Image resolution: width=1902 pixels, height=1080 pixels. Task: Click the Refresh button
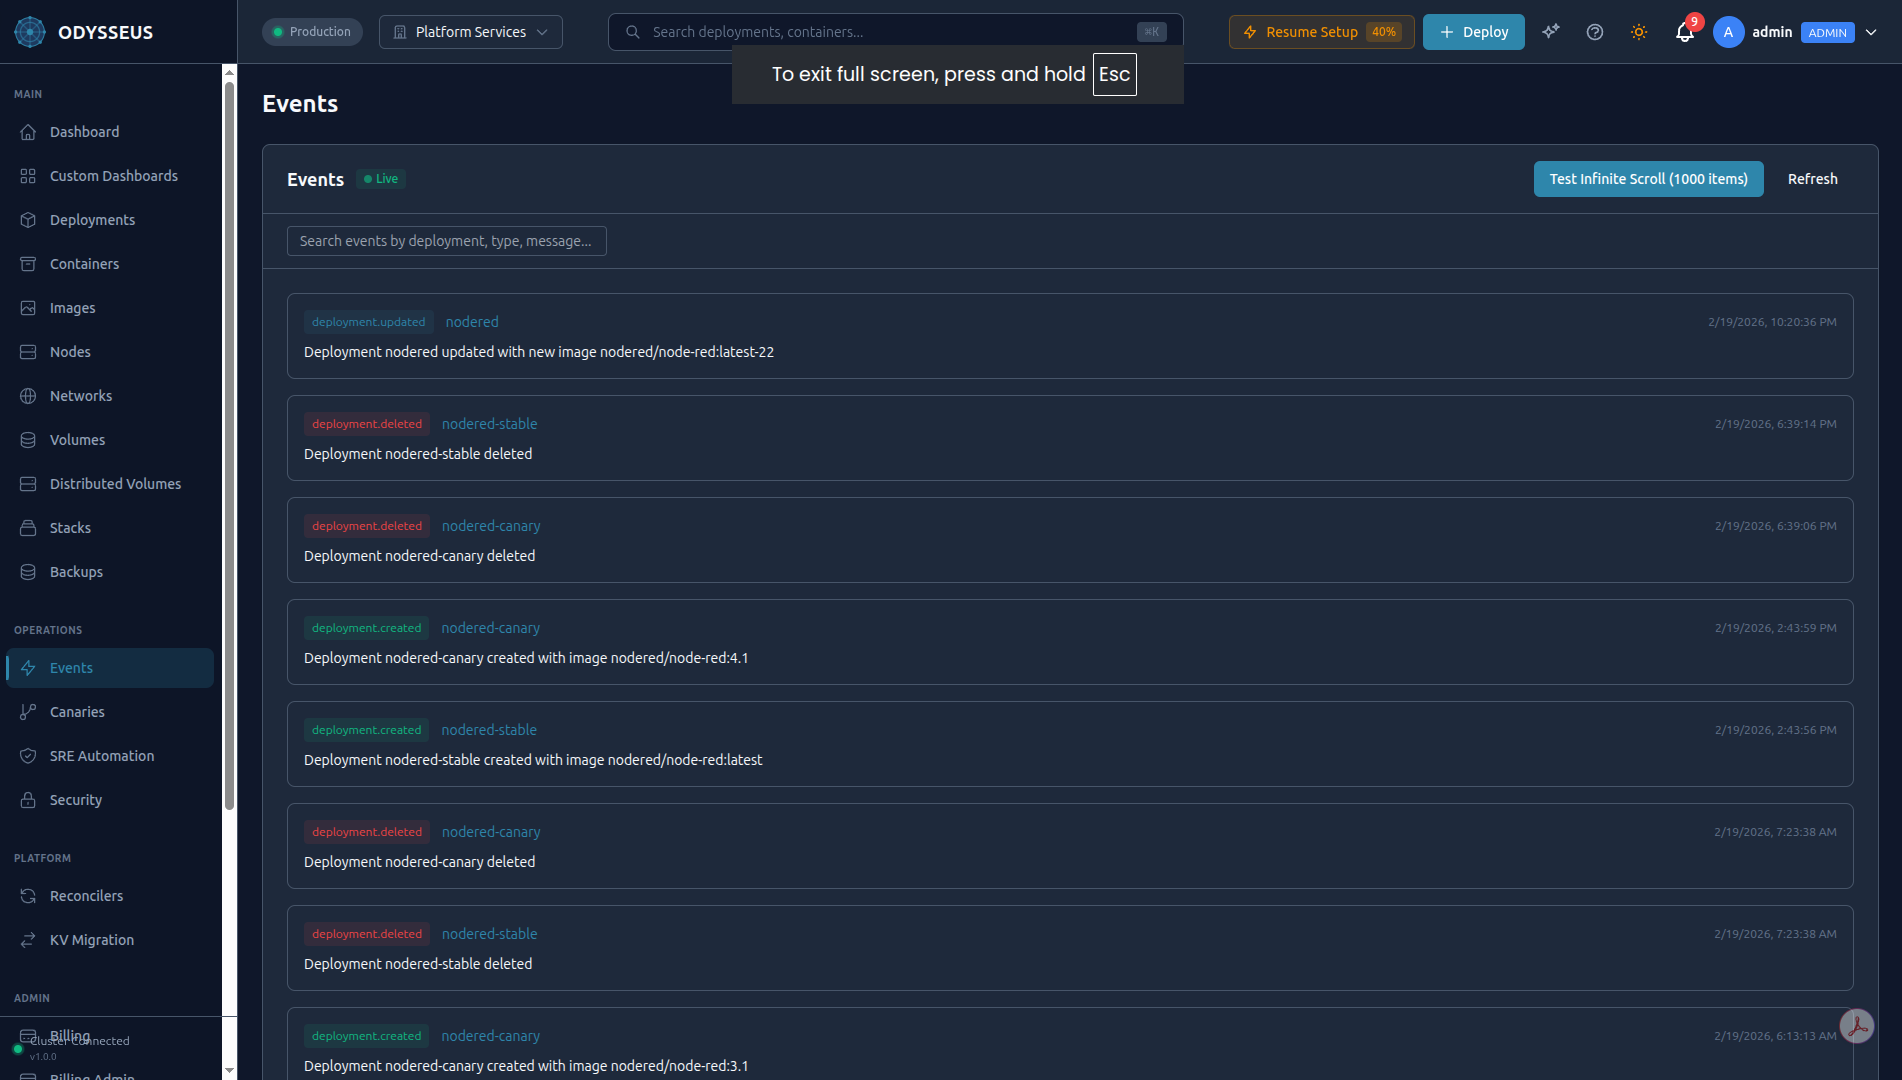(1812, 178)
